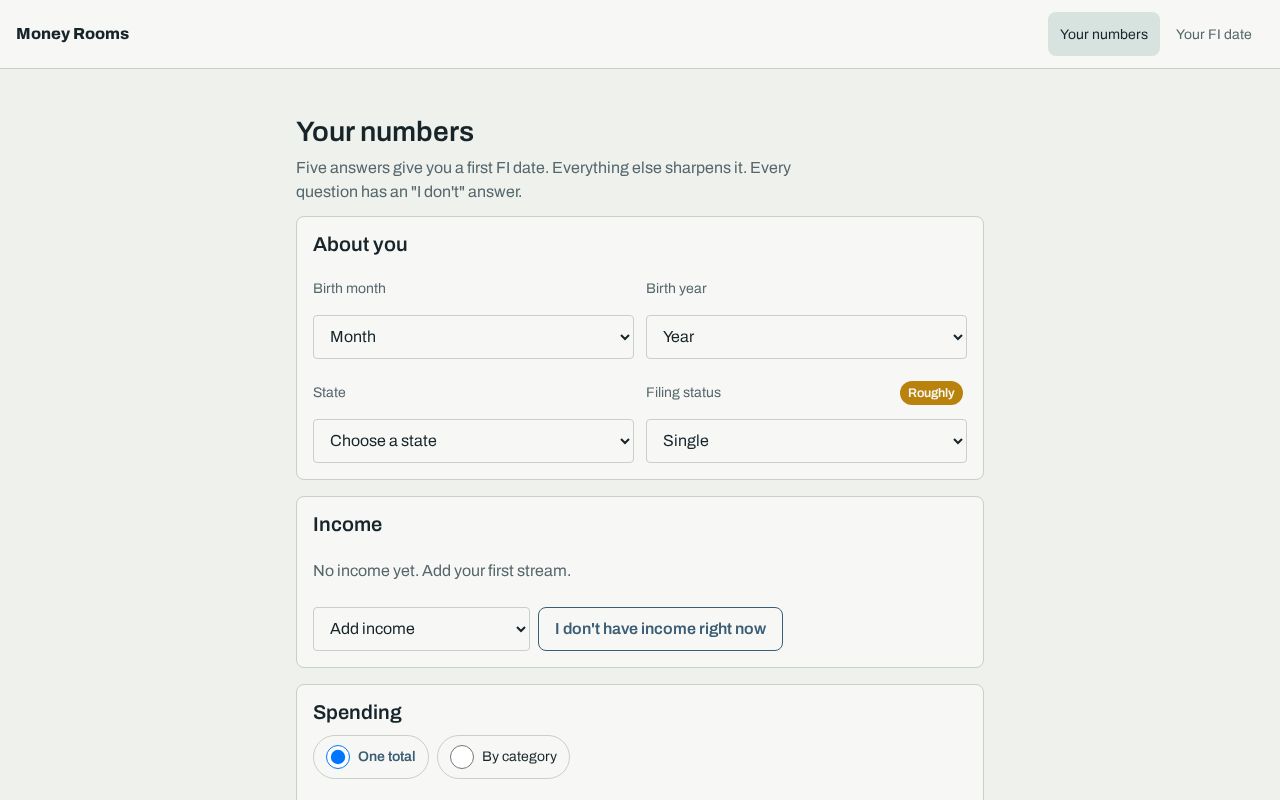Go to the Your FI date tab

click(1214, 34)
